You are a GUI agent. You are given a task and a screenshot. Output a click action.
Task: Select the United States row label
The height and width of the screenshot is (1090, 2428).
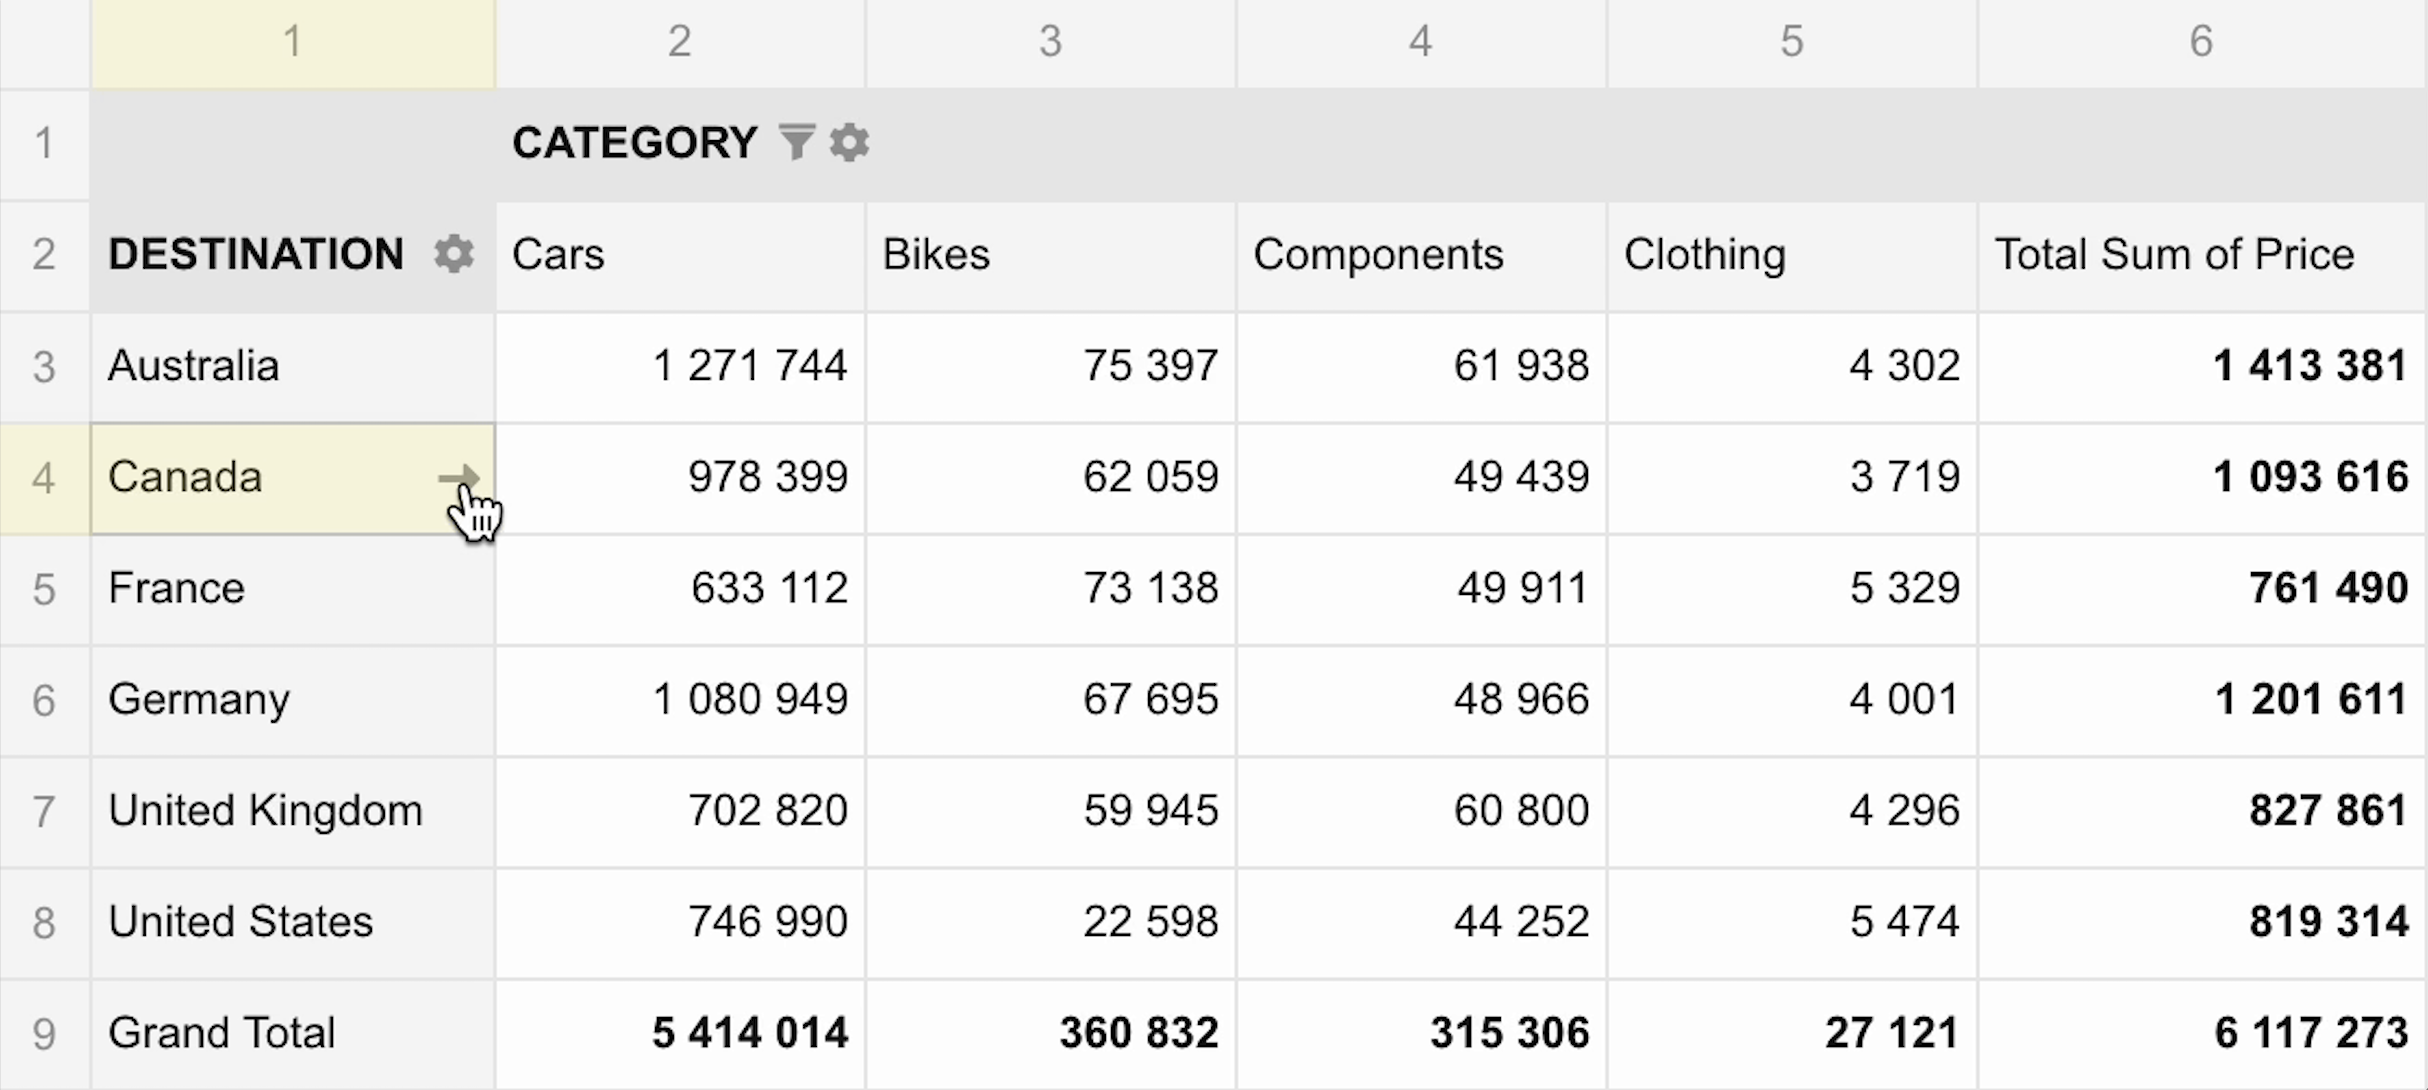pyautogui.click(x=240, y=921)
